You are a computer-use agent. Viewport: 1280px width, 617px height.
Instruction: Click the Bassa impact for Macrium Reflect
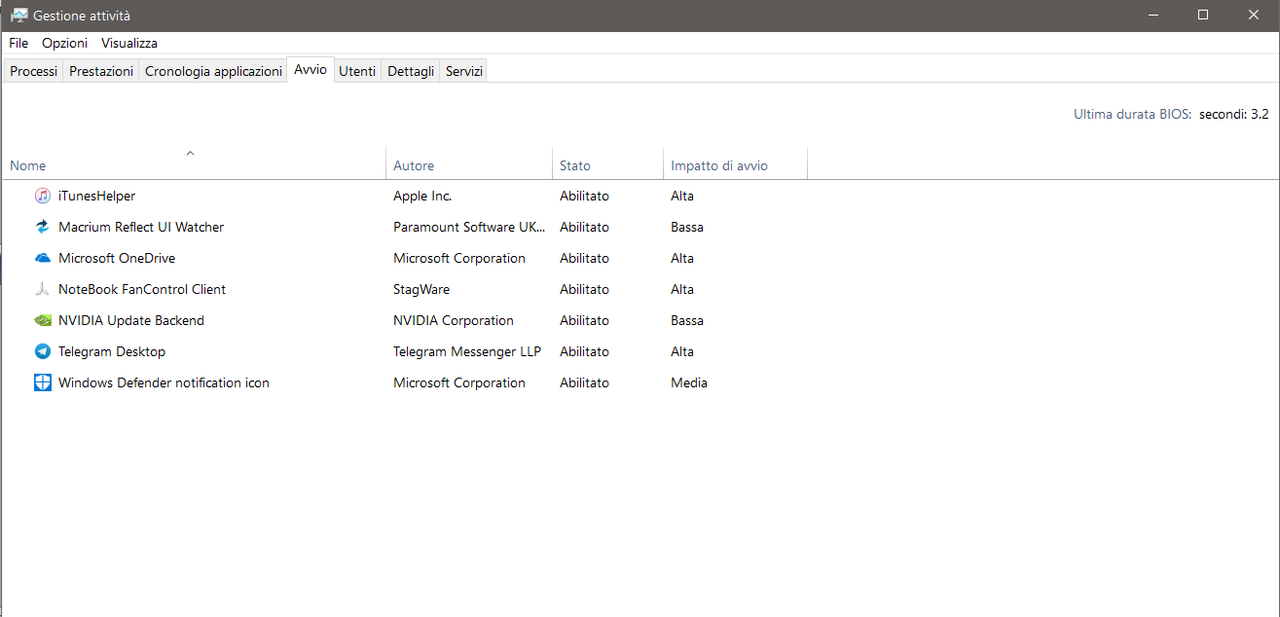click(687, 227)
